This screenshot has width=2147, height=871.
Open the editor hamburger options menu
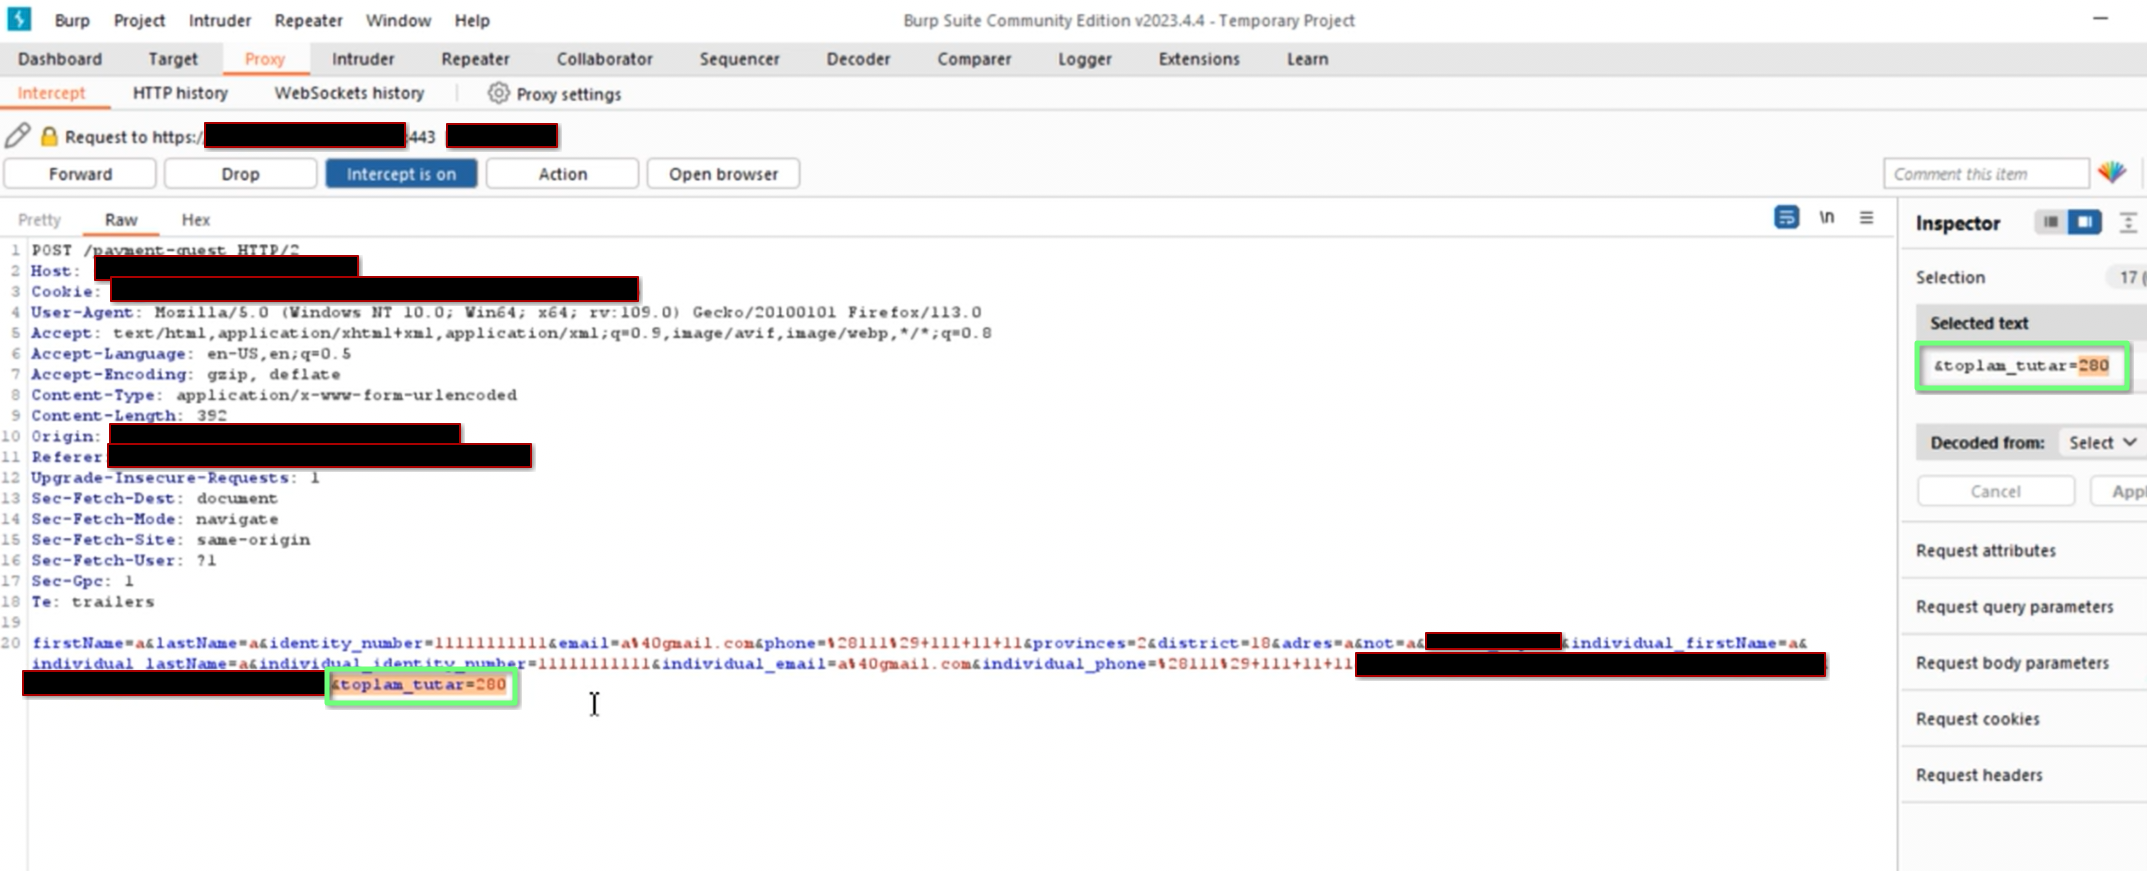click(1866, 217)
